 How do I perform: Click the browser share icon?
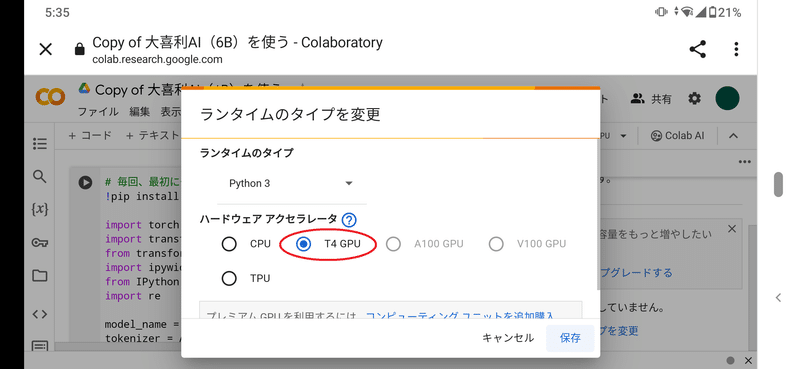tap(697, 49)
